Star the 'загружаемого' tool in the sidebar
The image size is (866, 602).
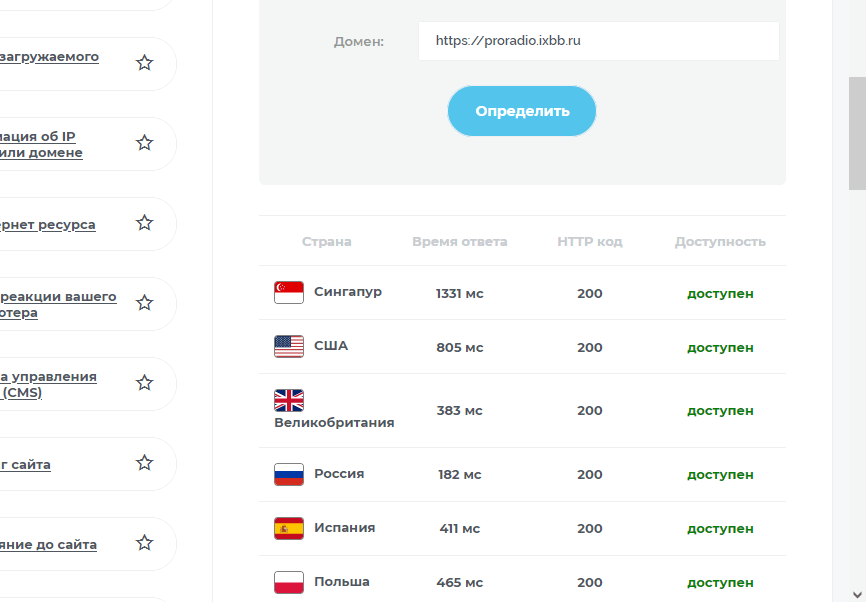(145, 63)
